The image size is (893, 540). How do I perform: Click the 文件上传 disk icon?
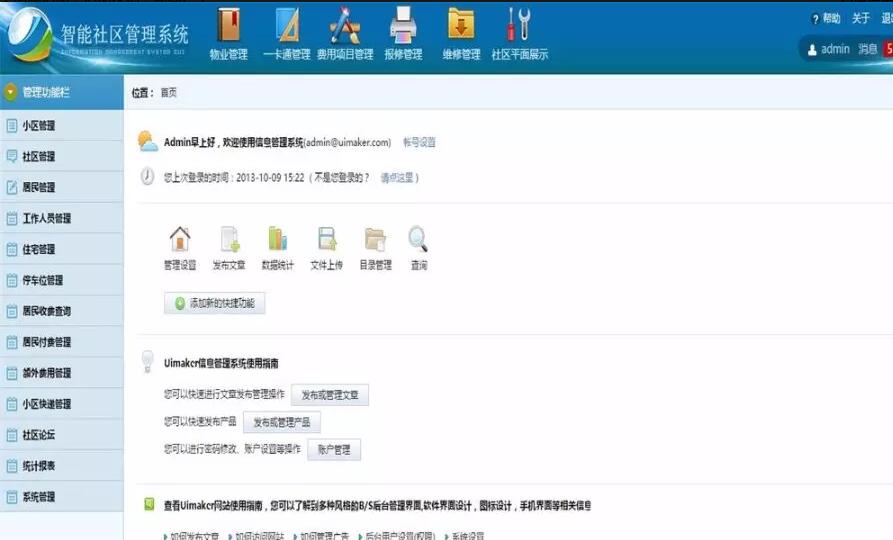coord(327,239)
